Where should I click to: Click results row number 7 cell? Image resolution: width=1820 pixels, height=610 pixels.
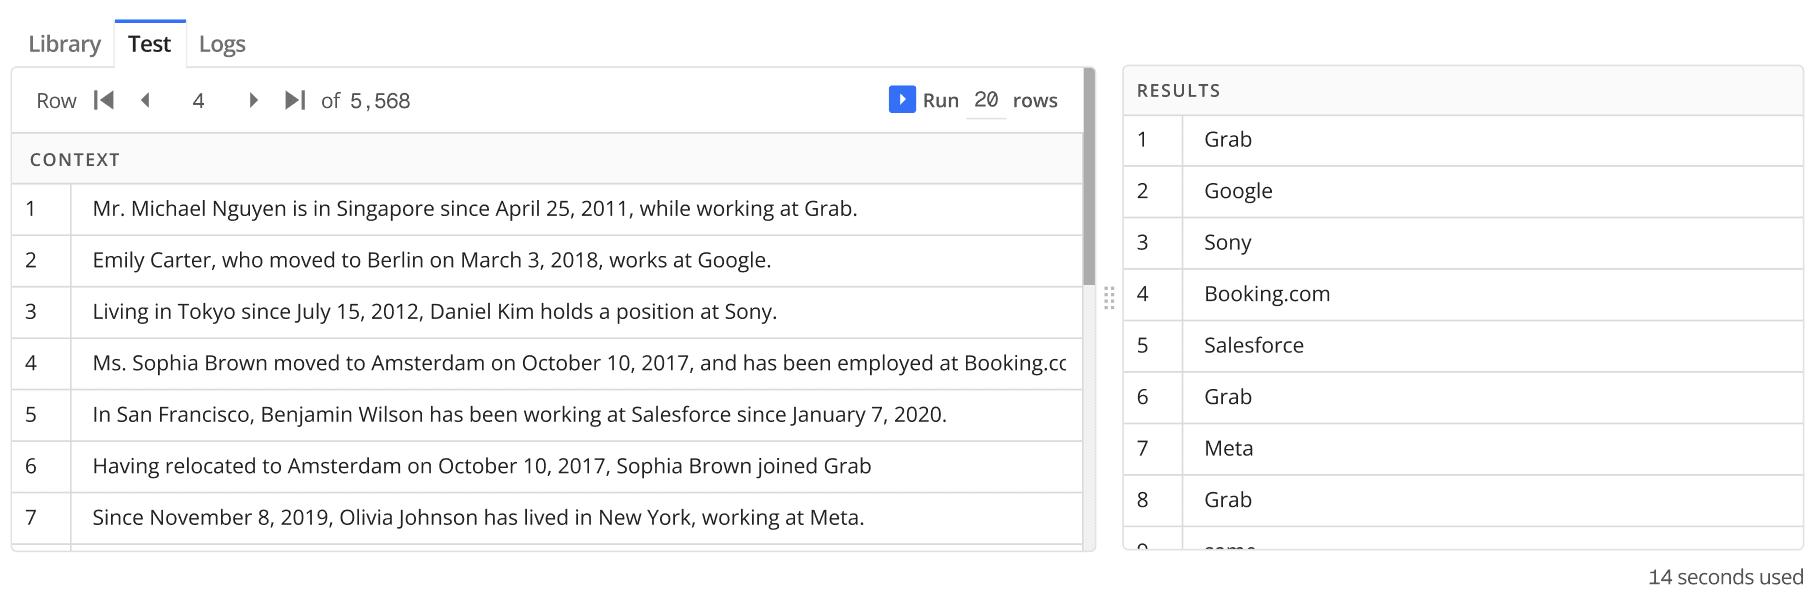(1153, 449)
